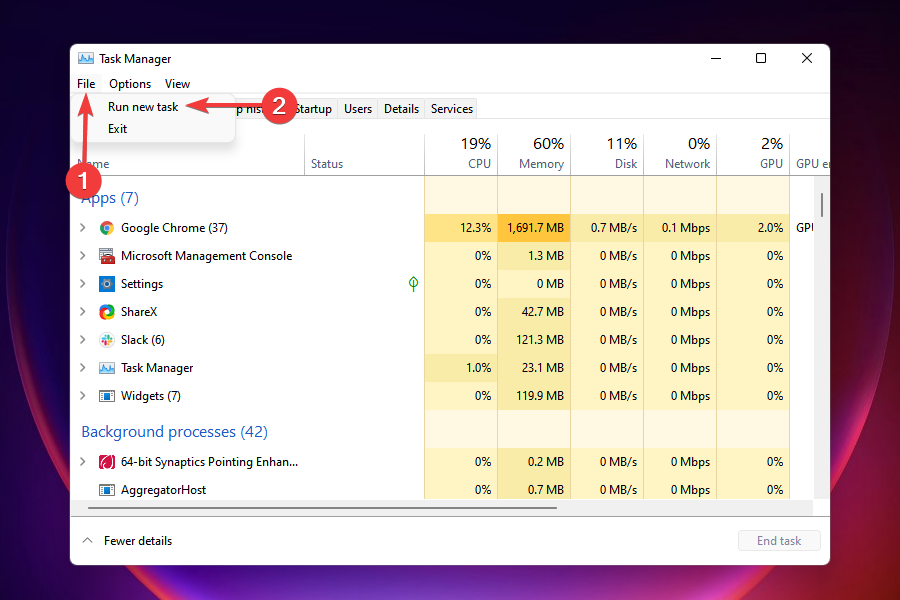The height and width of the screenshot is (600, 900).
Task: Expand the Google Chrome process group
Action: point(83,227)
